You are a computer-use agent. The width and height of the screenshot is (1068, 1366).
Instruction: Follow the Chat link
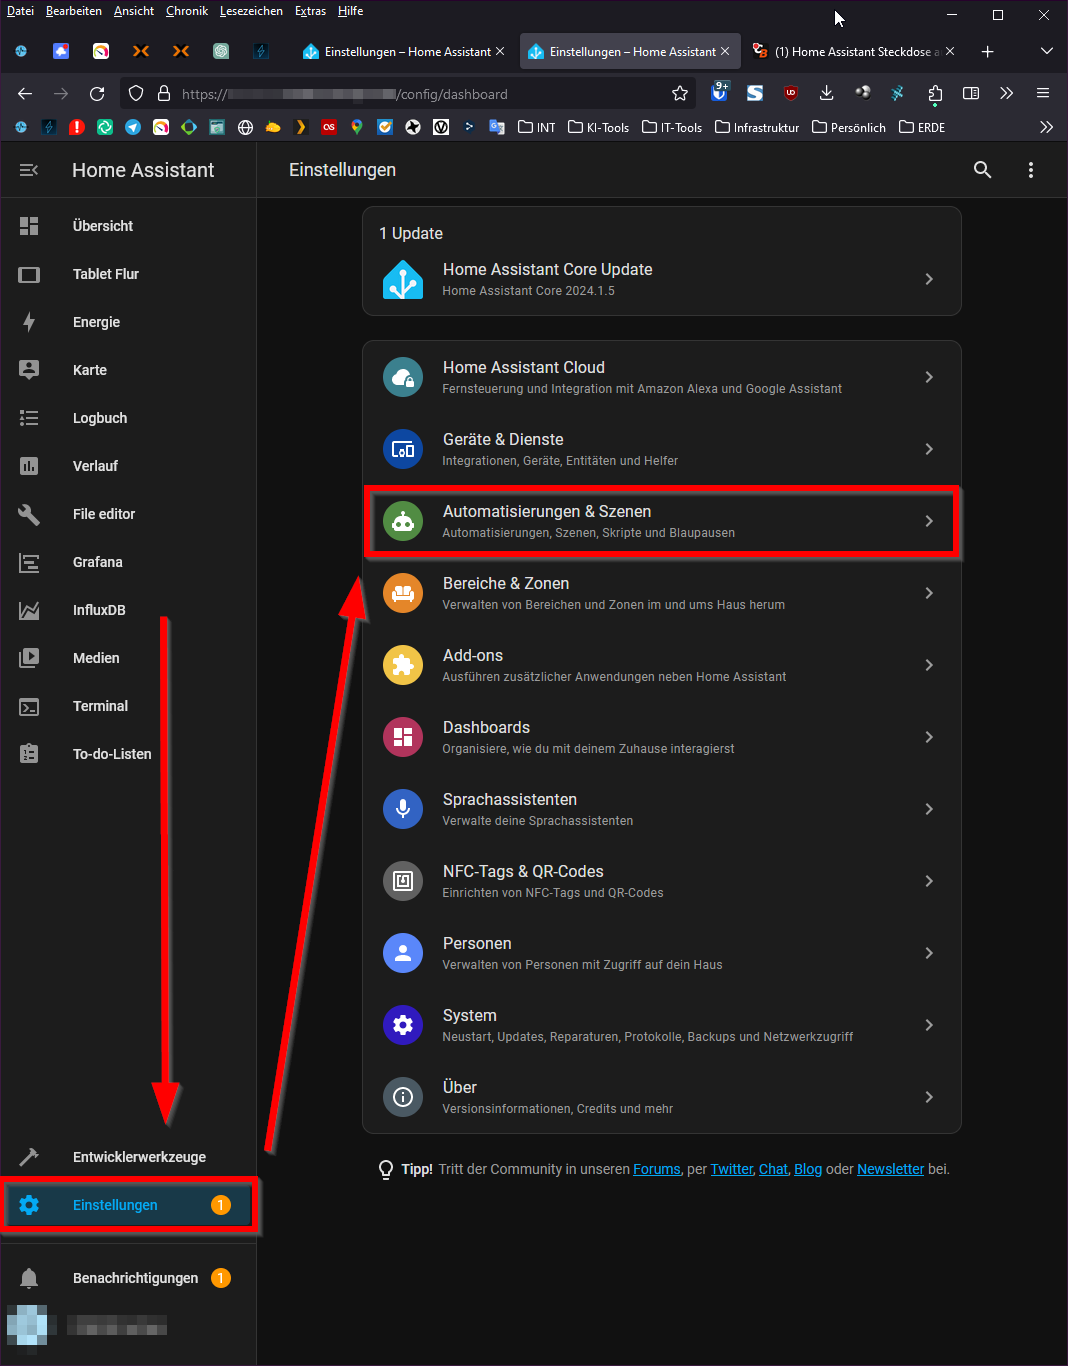tap(773, 1169)
